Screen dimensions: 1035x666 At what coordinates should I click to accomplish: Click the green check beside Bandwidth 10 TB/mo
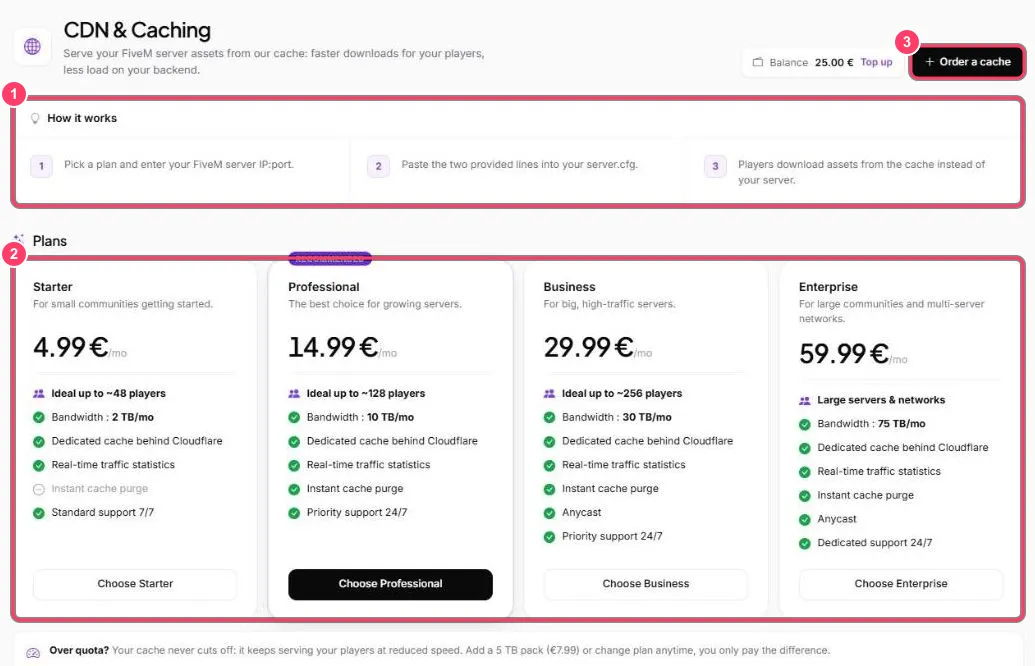[x=294, y=417]
